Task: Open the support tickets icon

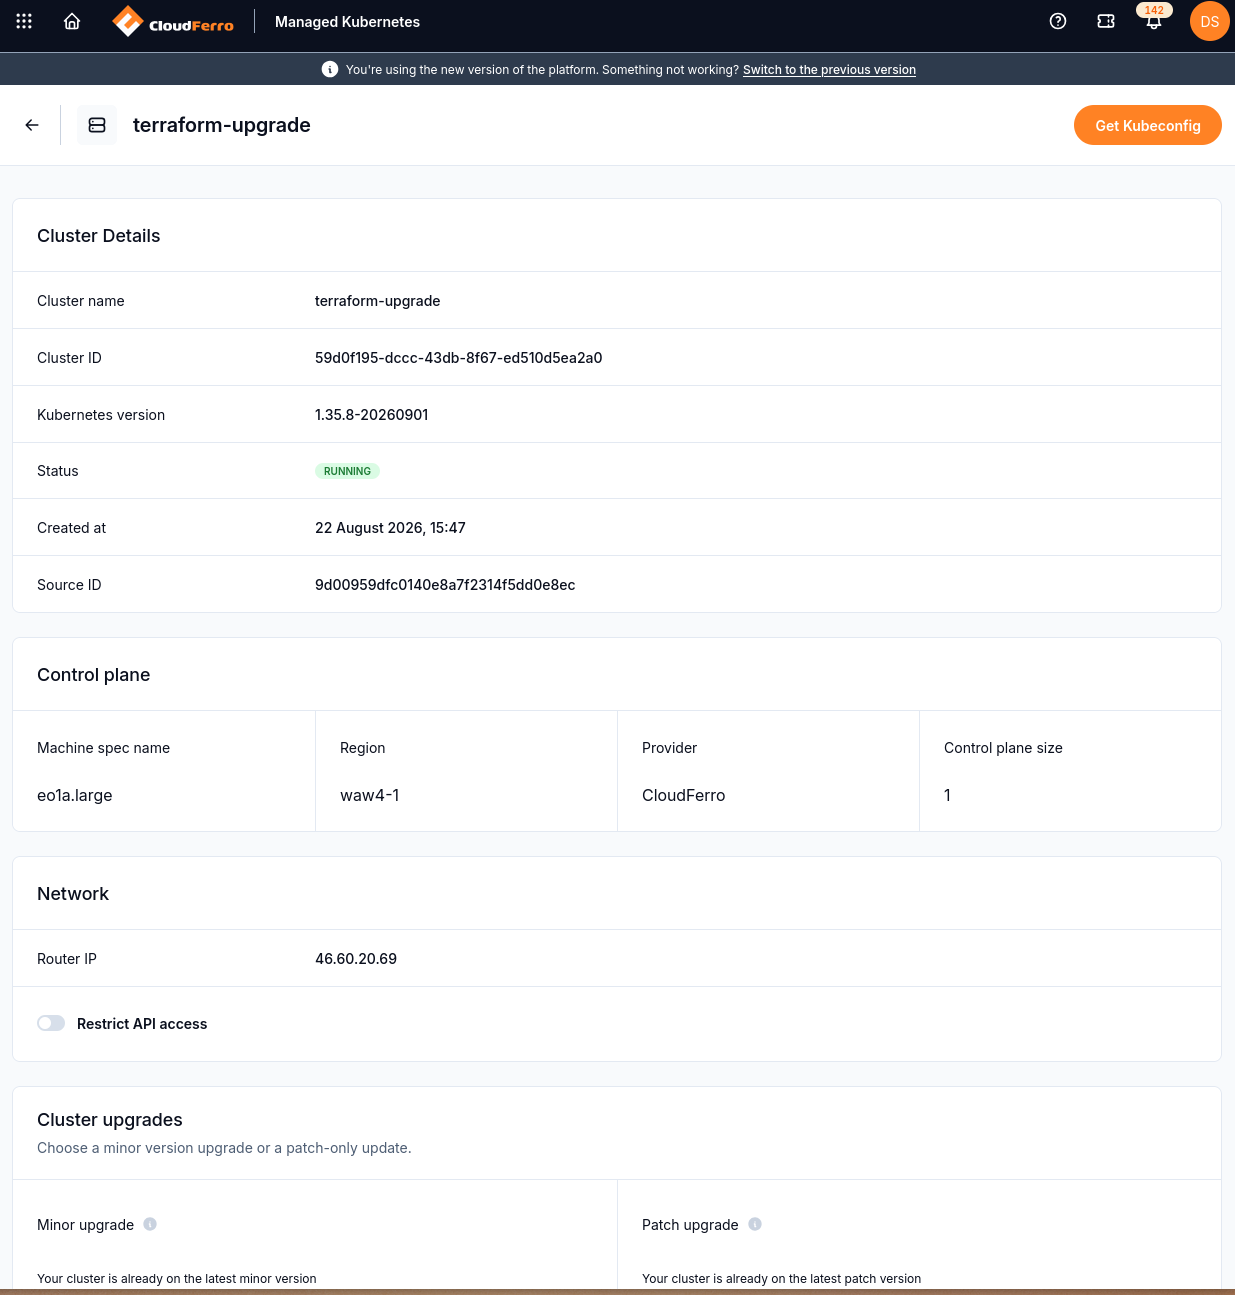Action: pos(1106,21)
